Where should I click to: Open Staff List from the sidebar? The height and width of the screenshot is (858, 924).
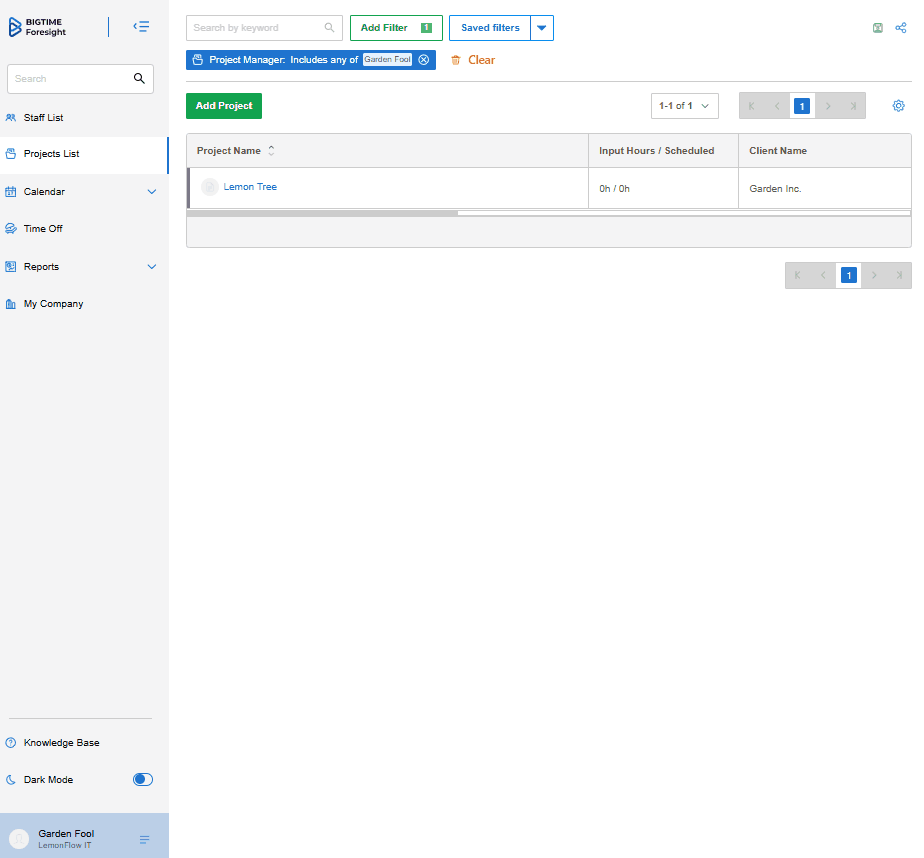click(x=43, y=118)
